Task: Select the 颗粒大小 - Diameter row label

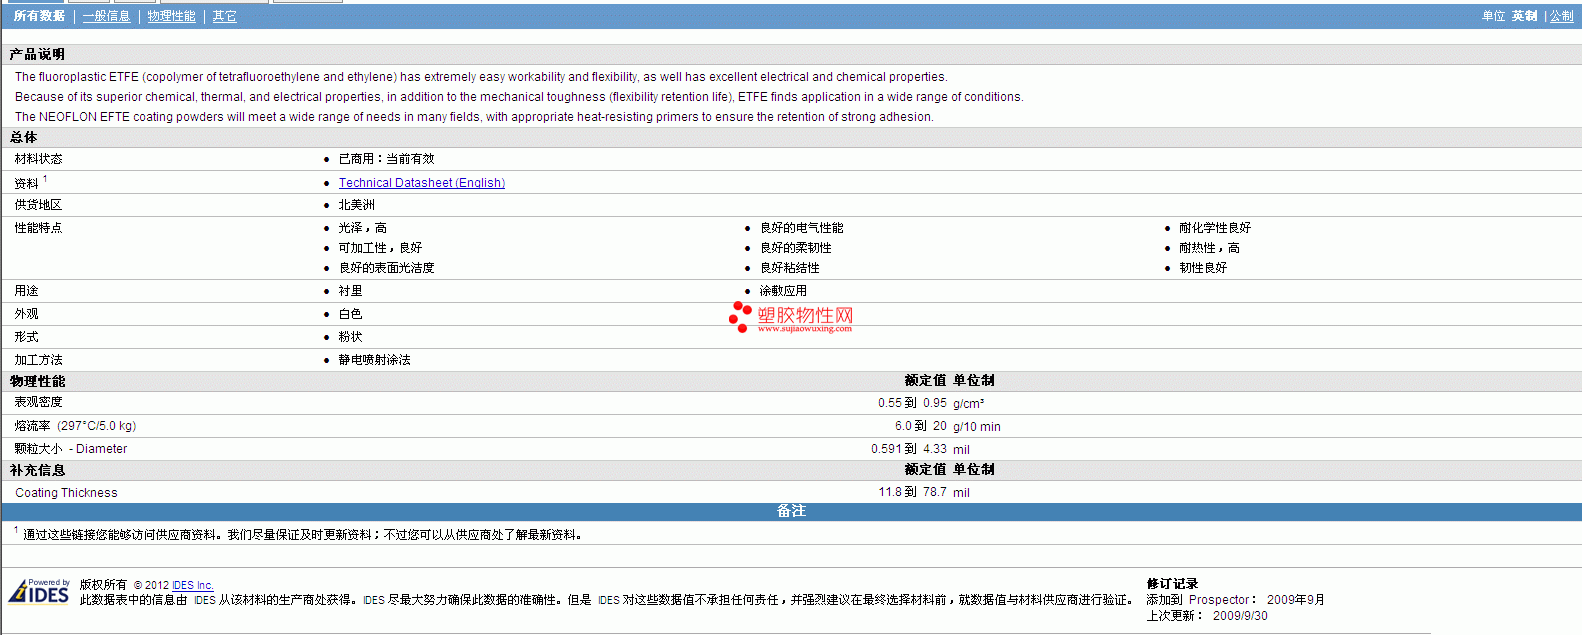Action: [70, 449]
